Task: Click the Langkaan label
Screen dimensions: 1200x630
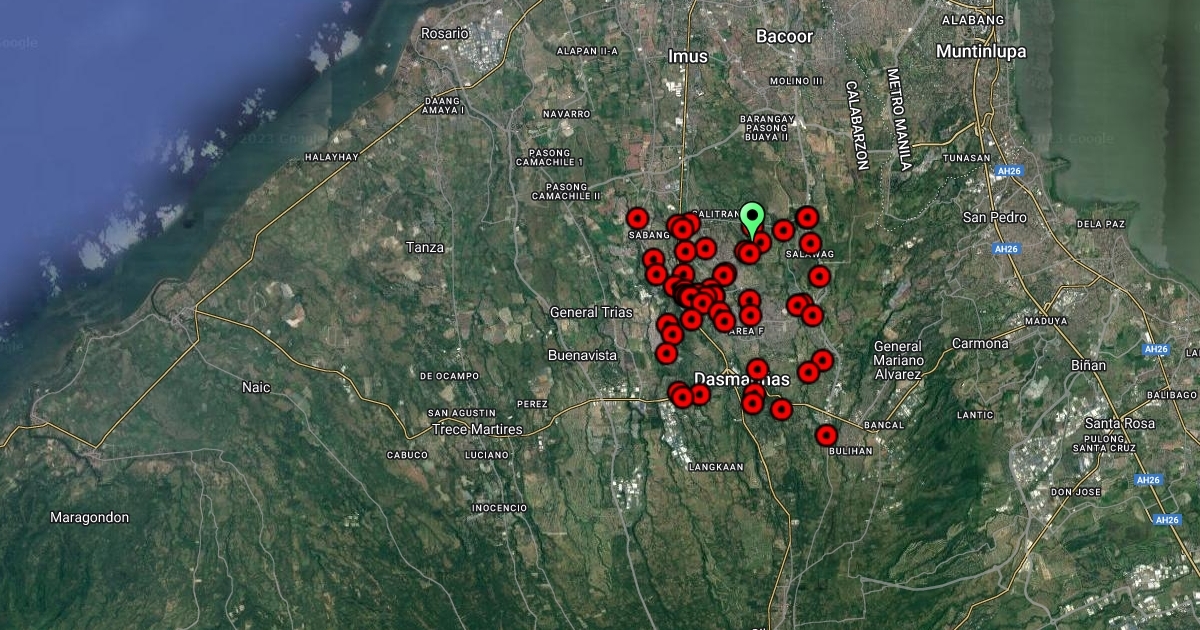Action: click(717, 467)
